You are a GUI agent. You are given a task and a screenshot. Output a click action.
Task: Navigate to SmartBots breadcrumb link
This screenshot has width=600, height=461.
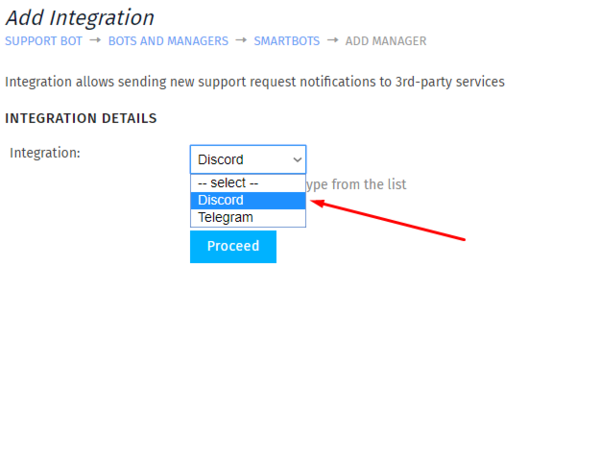click(287, 41)
